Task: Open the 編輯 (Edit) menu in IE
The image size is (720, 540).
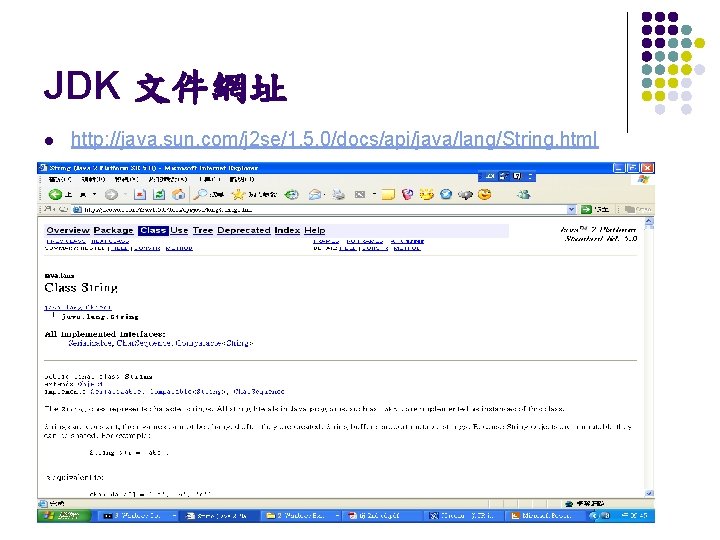Action: coord(93,180)
